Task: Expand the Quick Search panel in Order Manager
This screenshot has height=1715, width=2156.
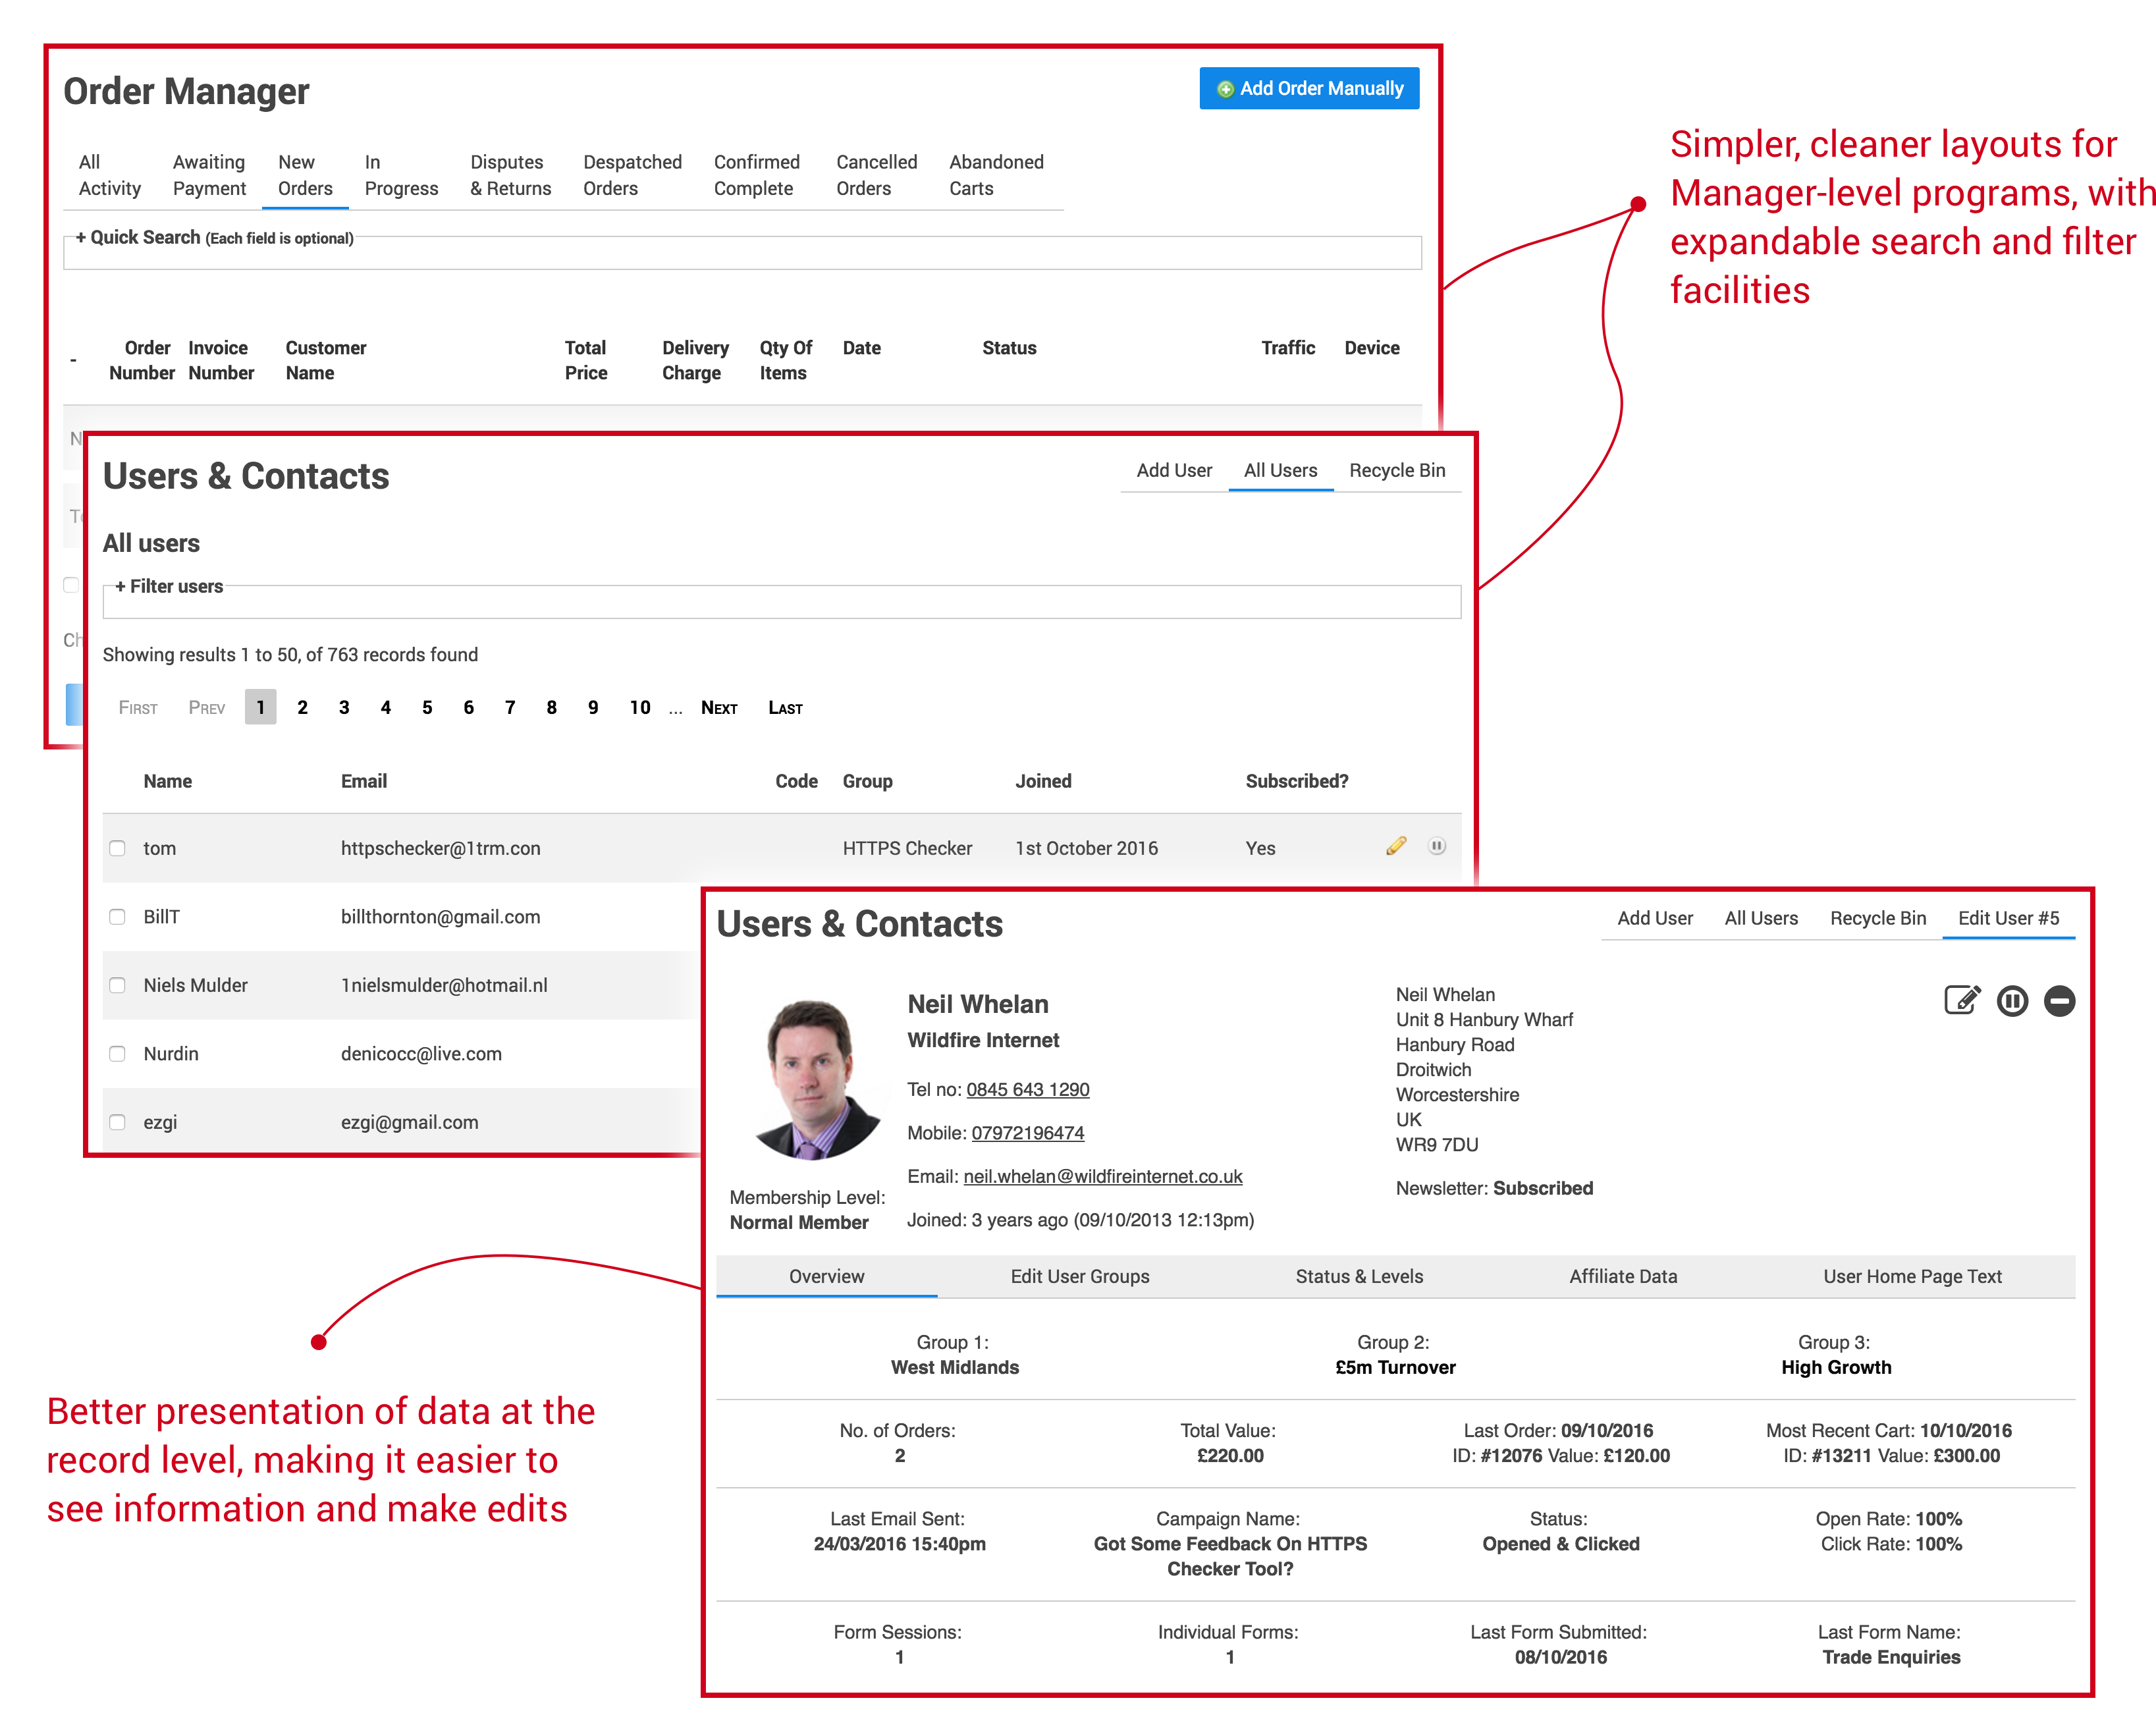Action: tap(214, 238)
